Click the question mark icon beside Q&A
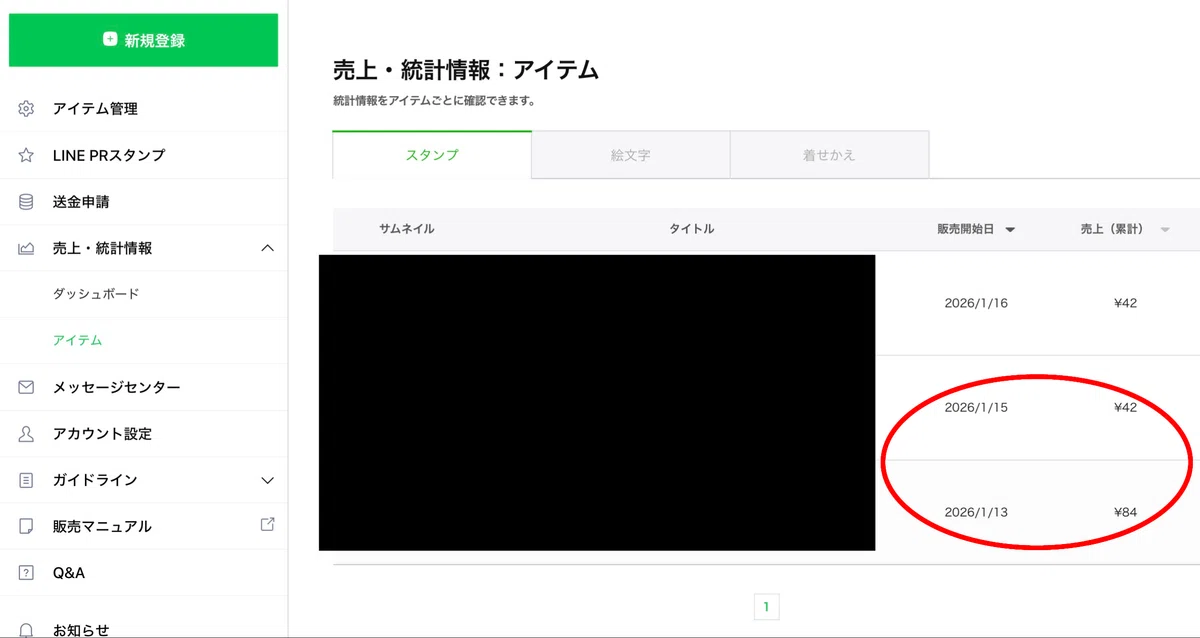Screen dimensions: 1200x638 pyautogui.click(x=26, y=573)
